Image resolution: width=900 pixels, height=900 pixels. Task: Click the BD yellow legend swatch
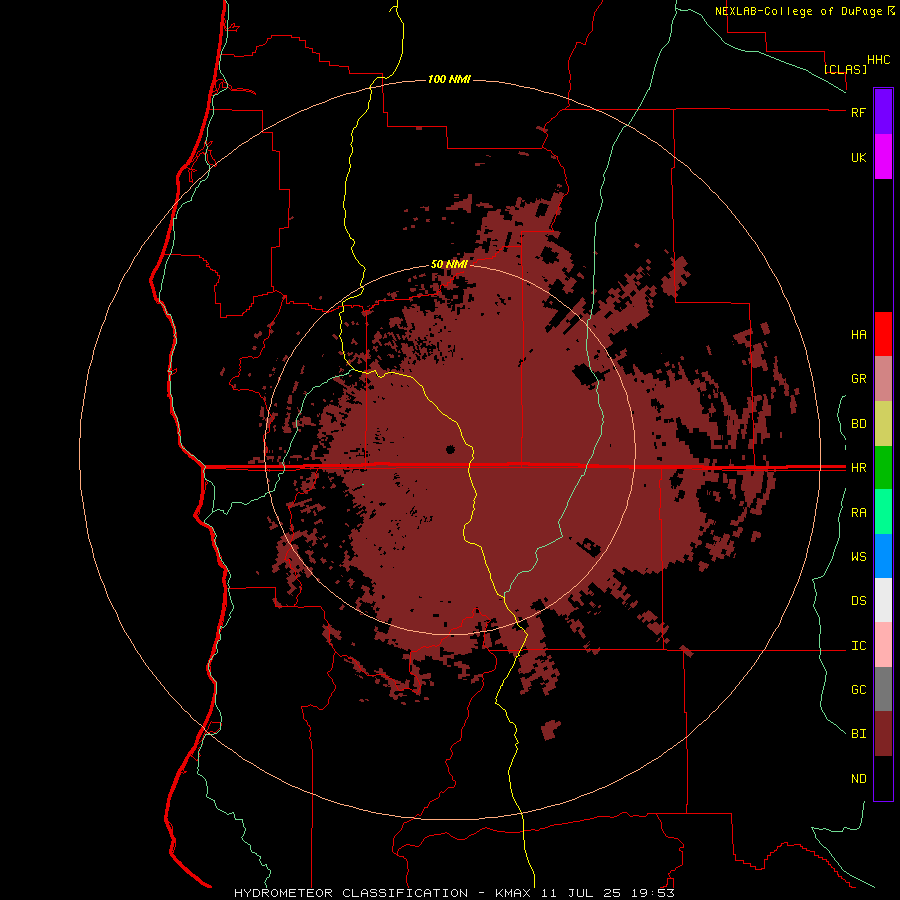[883, 424]
